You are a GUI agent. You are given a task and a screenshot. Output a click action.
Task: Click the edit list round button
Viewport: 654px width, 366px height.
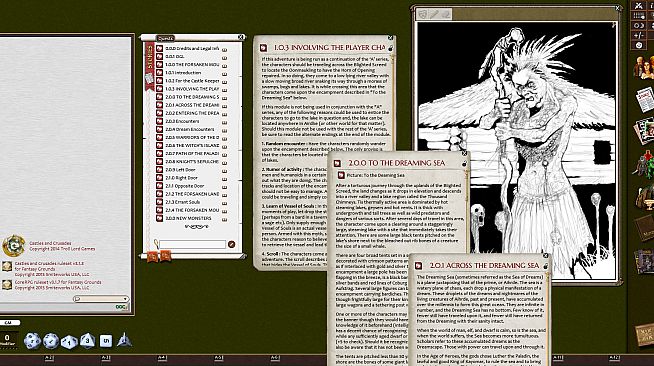(x=231, y=244)
